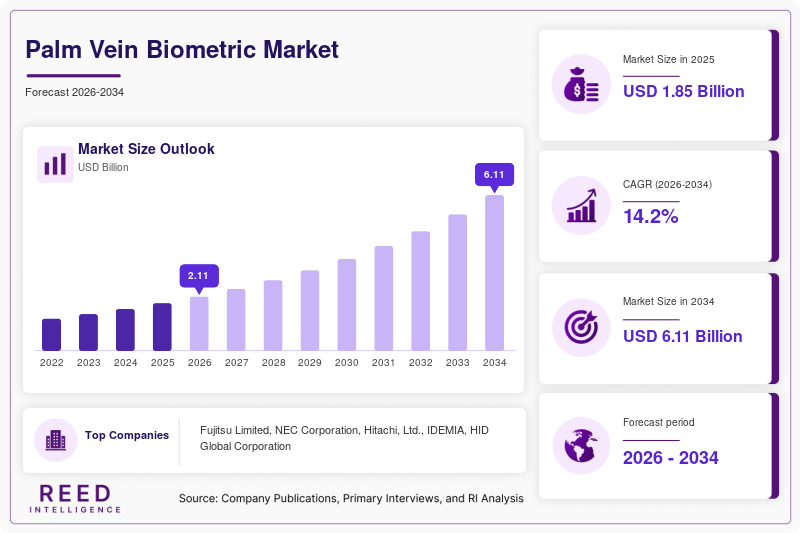Click the 14.2% CAGR value
This screenshot has width=800, height=533.
click(651, 216)
